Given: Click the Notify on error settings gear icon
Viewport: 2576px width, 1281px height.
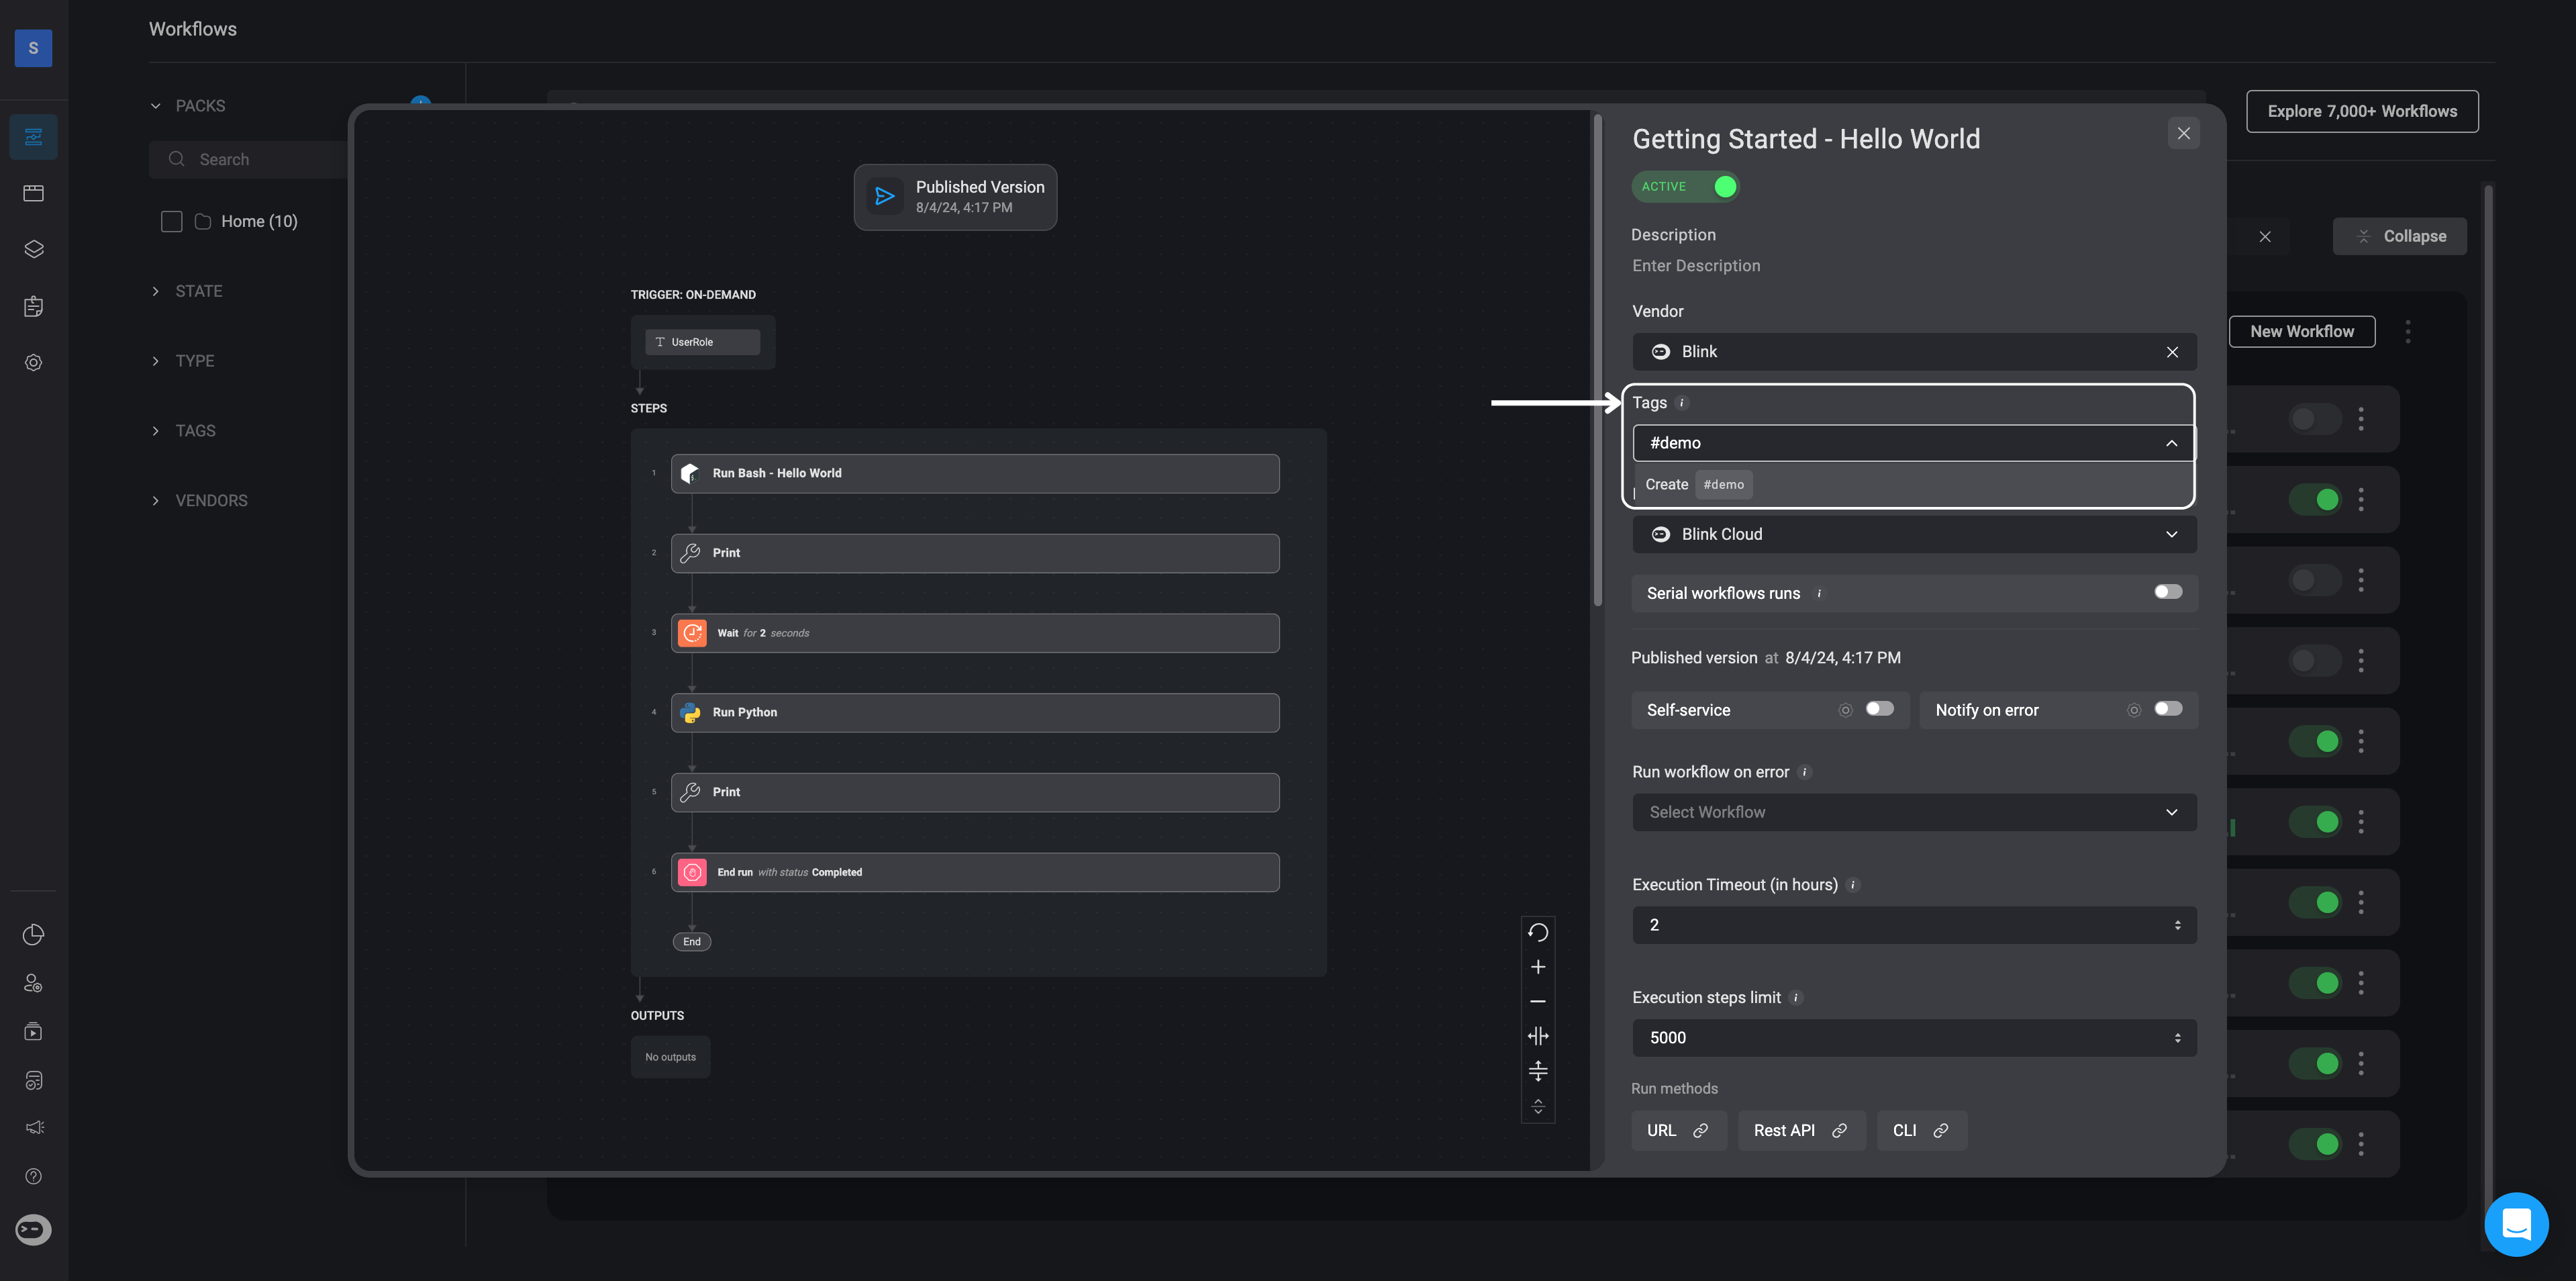Looking at the screenshot, I should (2133, 710).
